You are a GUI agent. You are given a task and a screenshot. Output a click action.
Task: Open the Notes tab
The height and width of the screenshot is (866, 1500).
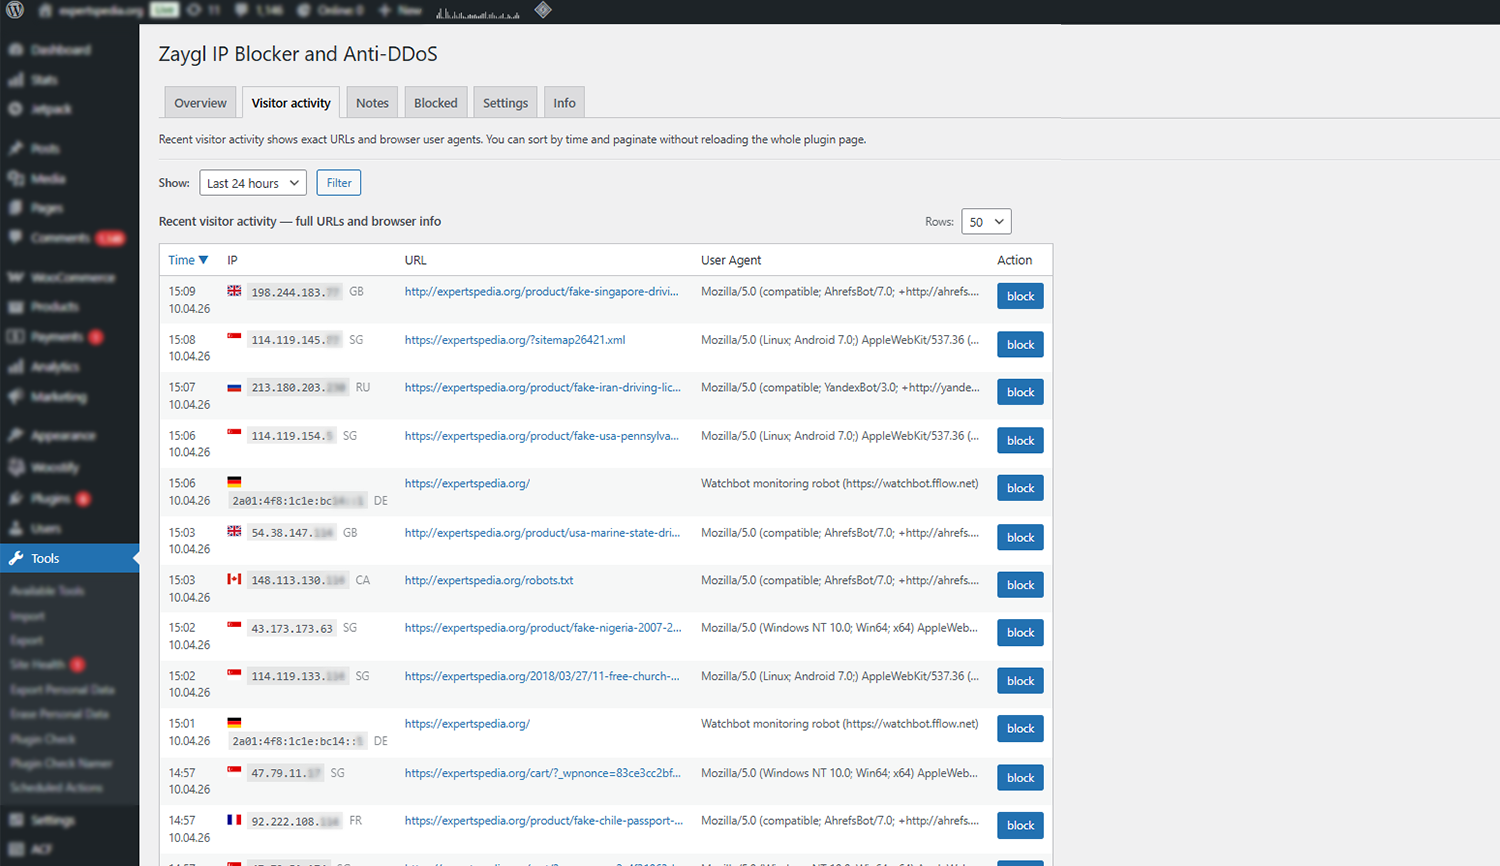(x=372, y=102)
